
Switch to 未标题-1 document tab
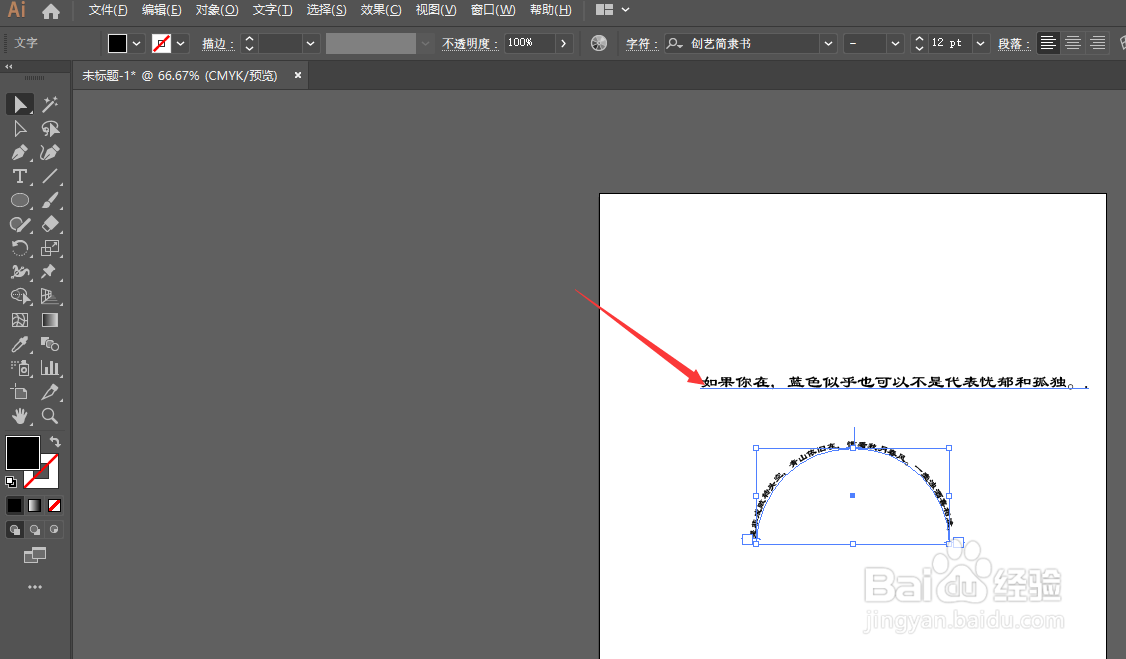click(180, 75)
